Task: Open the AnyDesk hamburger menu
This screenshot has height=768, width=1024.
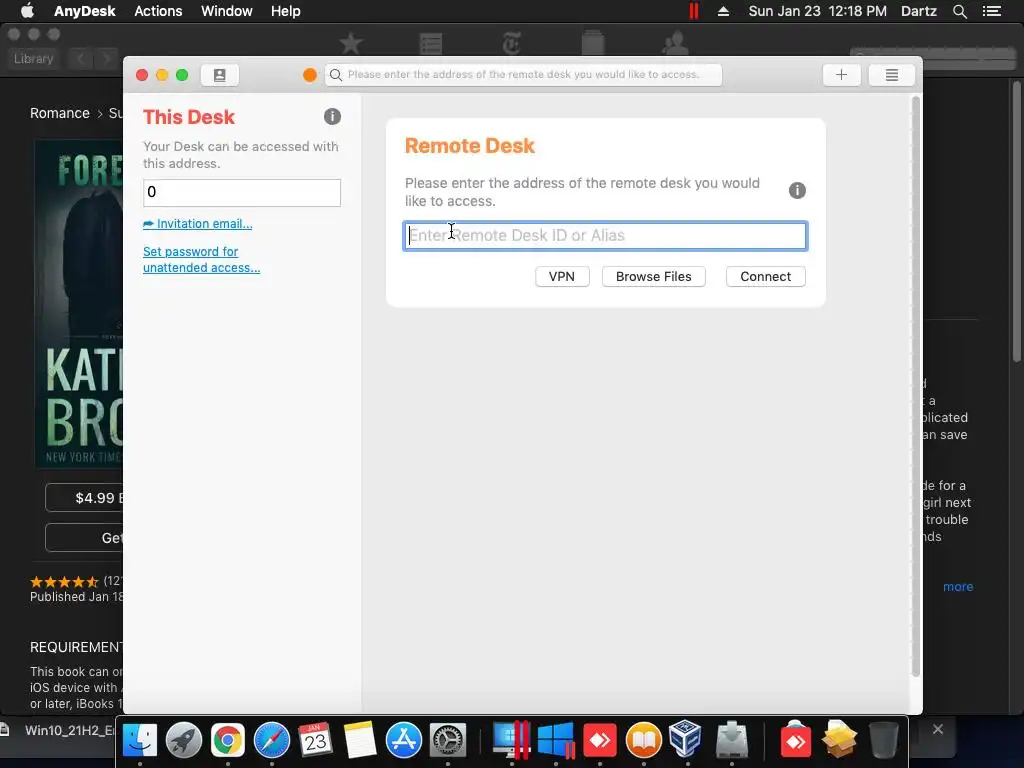Action: point(891,75)
